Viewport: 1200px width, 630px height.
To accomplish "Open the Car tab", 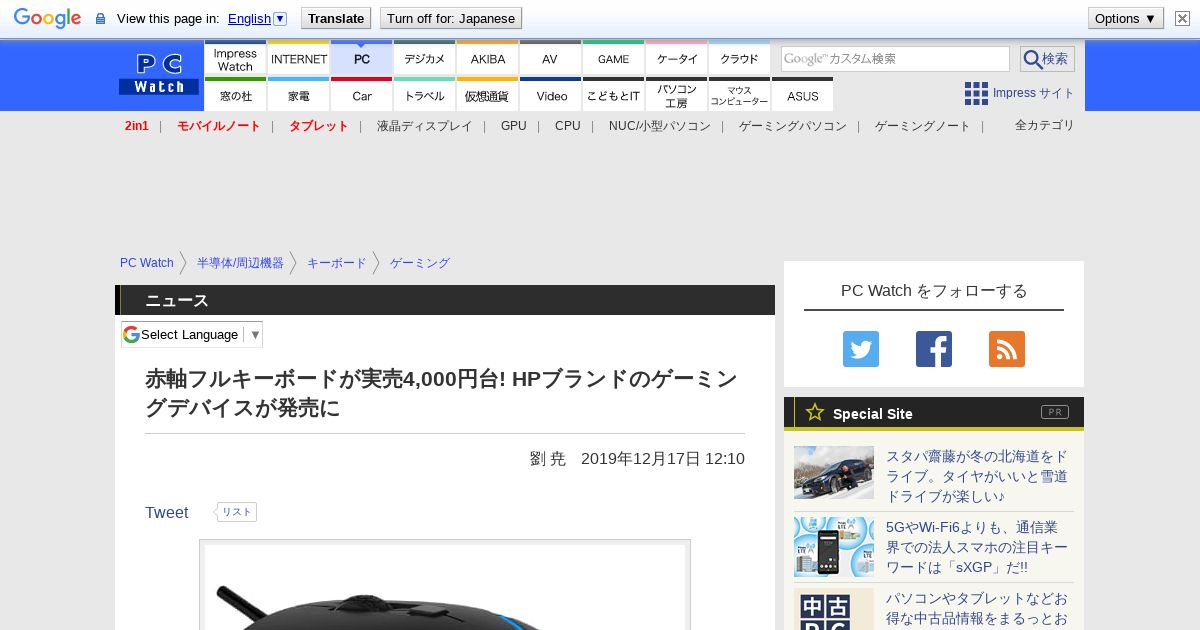I will tap(362, 95).
